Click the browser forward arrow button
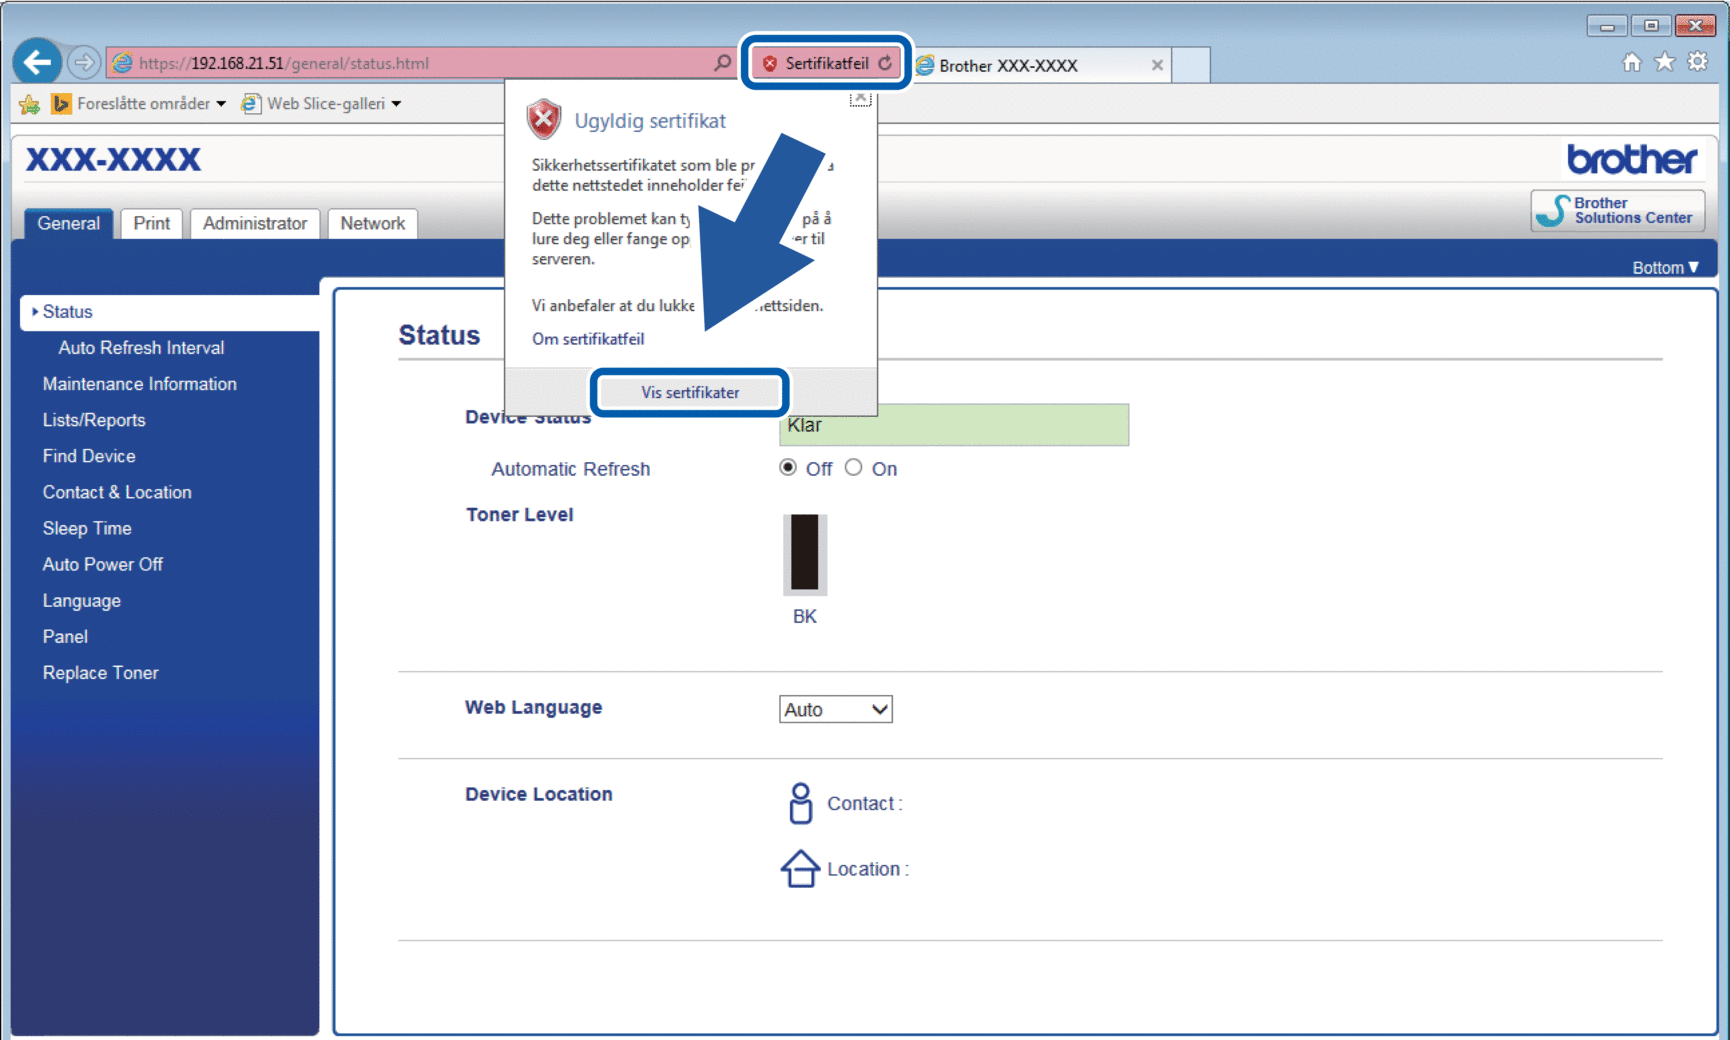This screenshot has width=1730, height=1040. point(85,63)
